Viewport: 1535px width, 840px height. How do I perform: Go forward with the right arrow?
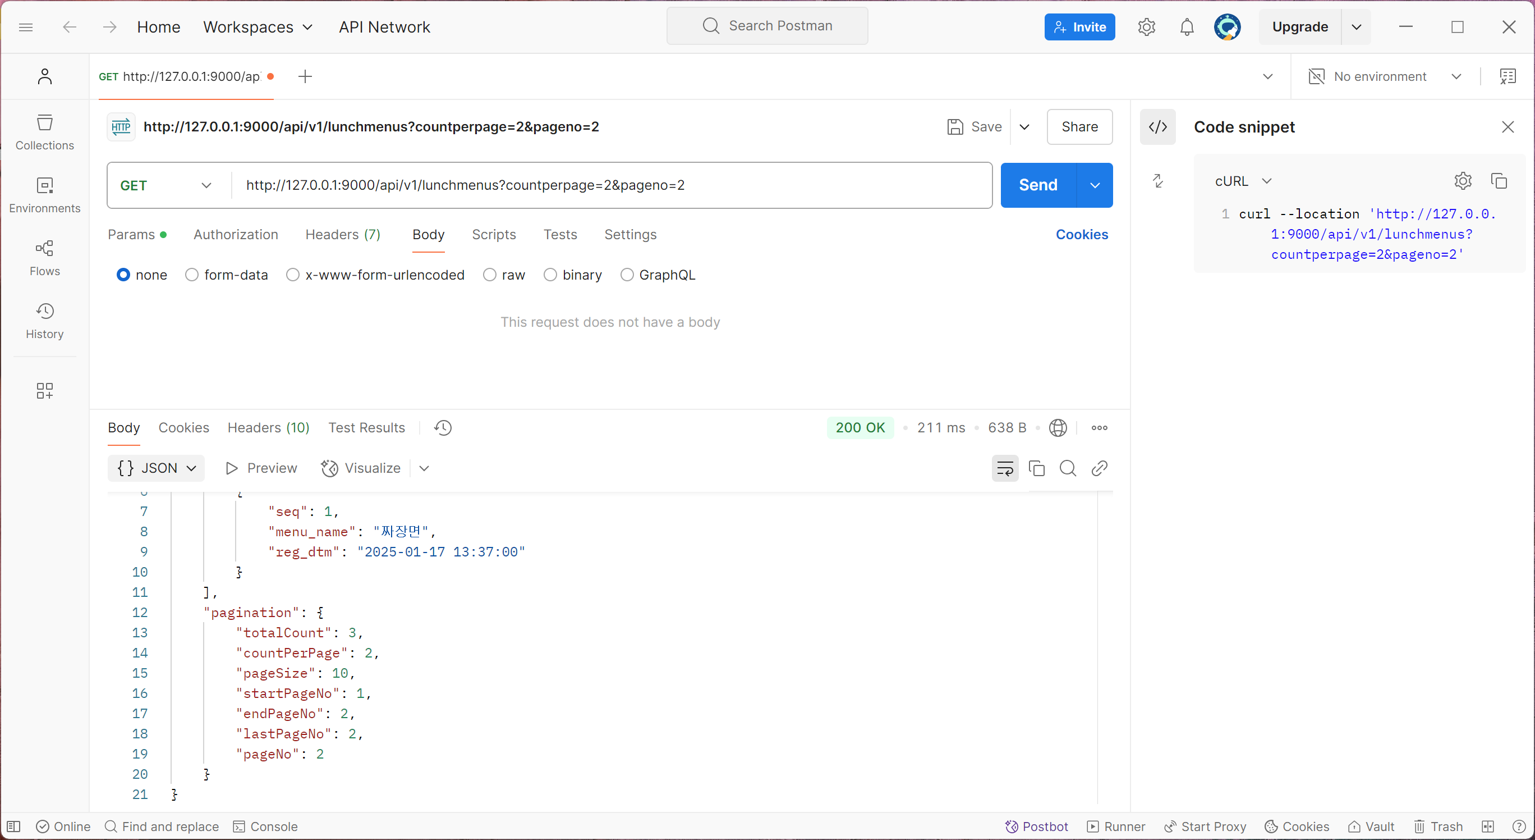click(109, 27)
